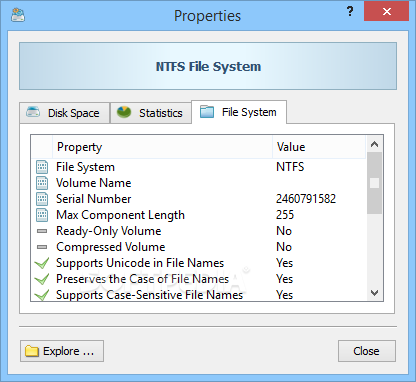The image size is (416, 382).
Task: Click the folder icon on Explore button
Action: coord(32,351)
